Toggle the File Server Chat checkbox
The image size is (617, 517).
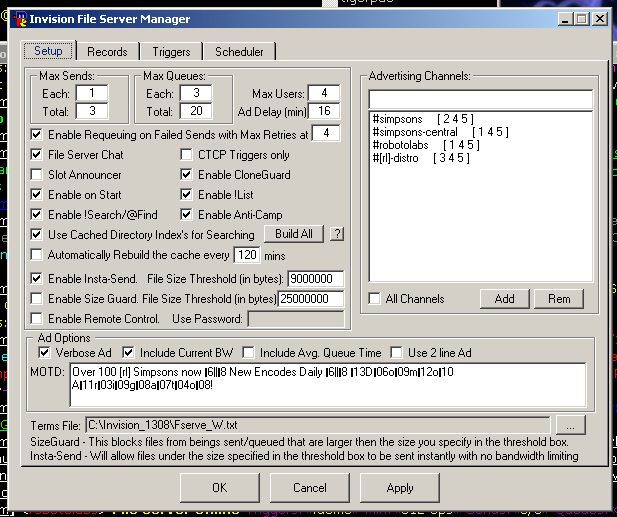[38, 155]
